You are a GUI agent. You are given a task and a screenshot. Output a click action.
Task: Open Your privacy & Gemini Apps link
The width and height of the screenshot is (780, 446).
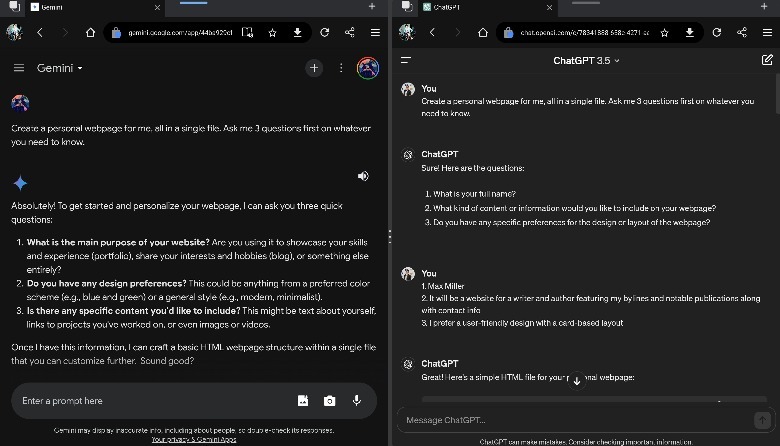(194, 439)
